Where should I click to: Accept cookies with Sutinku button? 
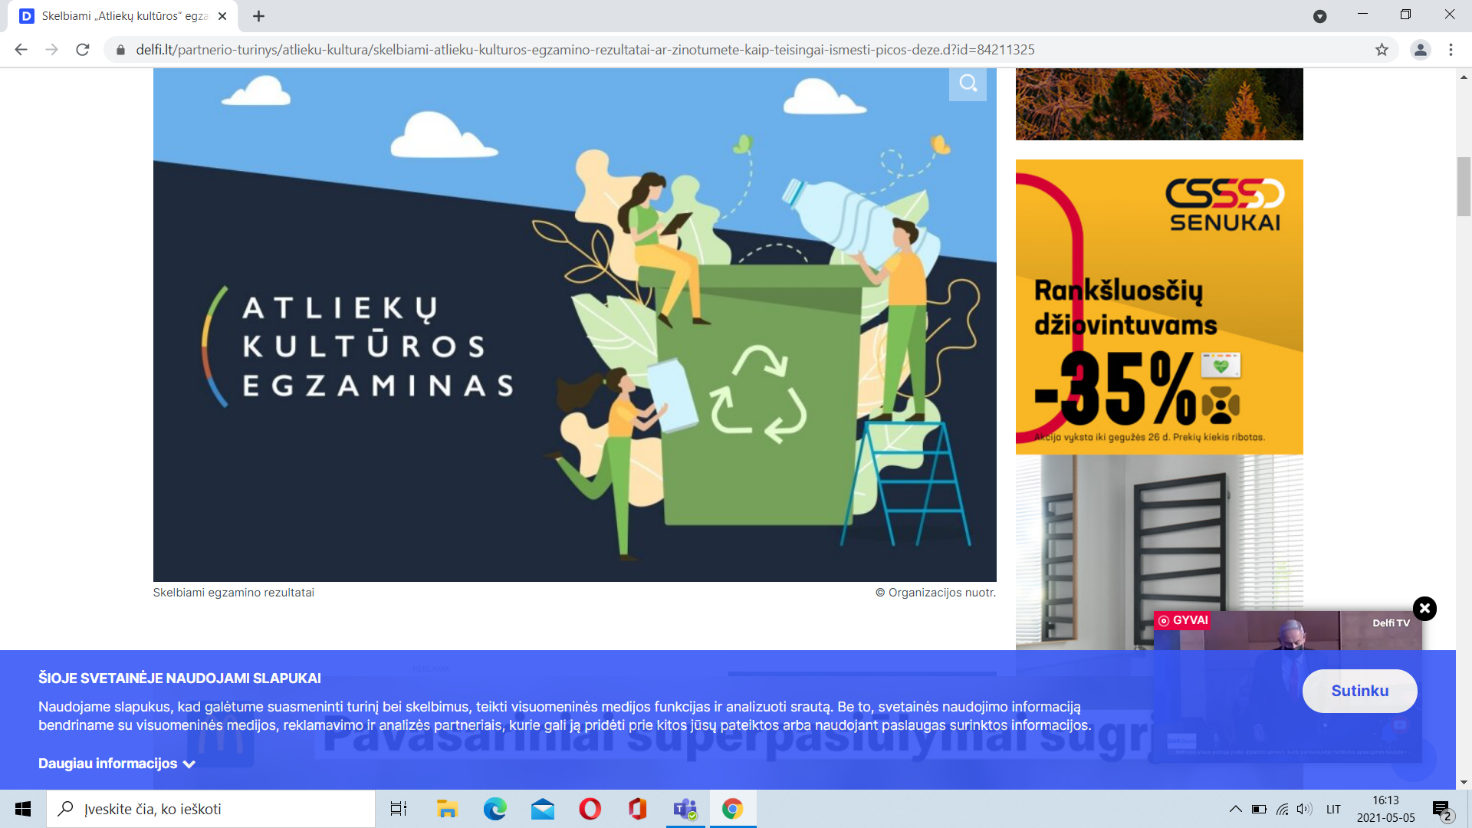click(x=1359, y=691)
